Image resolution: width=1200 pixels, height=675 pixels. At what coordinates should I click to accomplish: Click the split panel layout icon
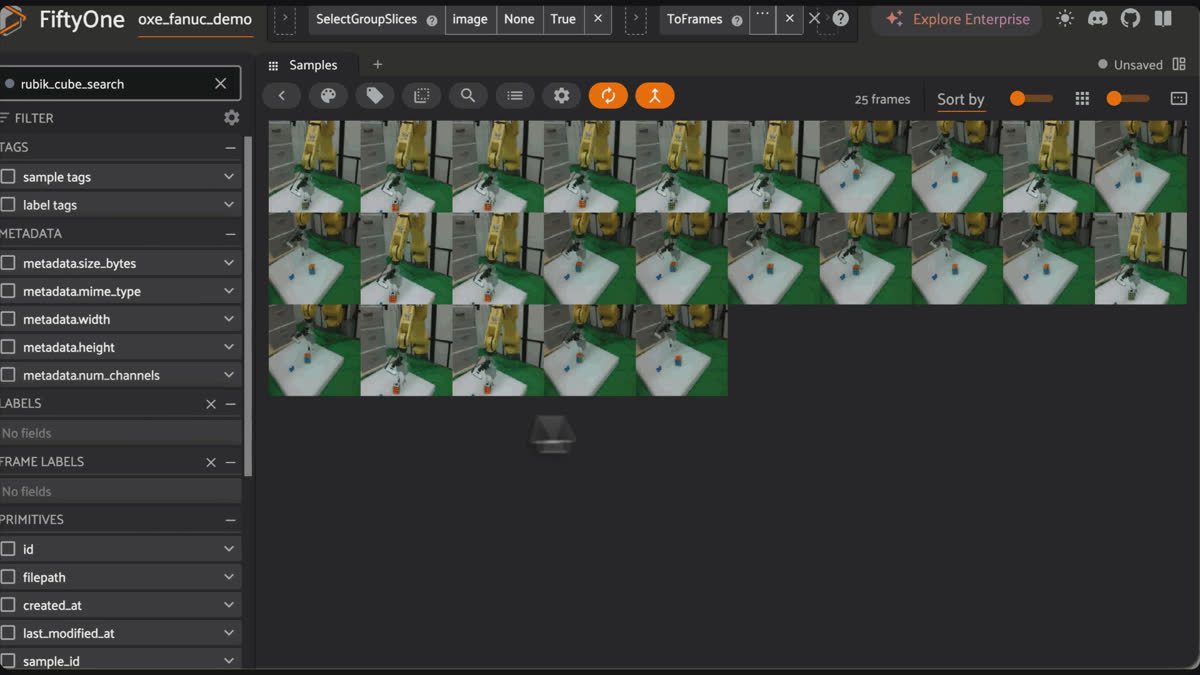[1179, 64]
